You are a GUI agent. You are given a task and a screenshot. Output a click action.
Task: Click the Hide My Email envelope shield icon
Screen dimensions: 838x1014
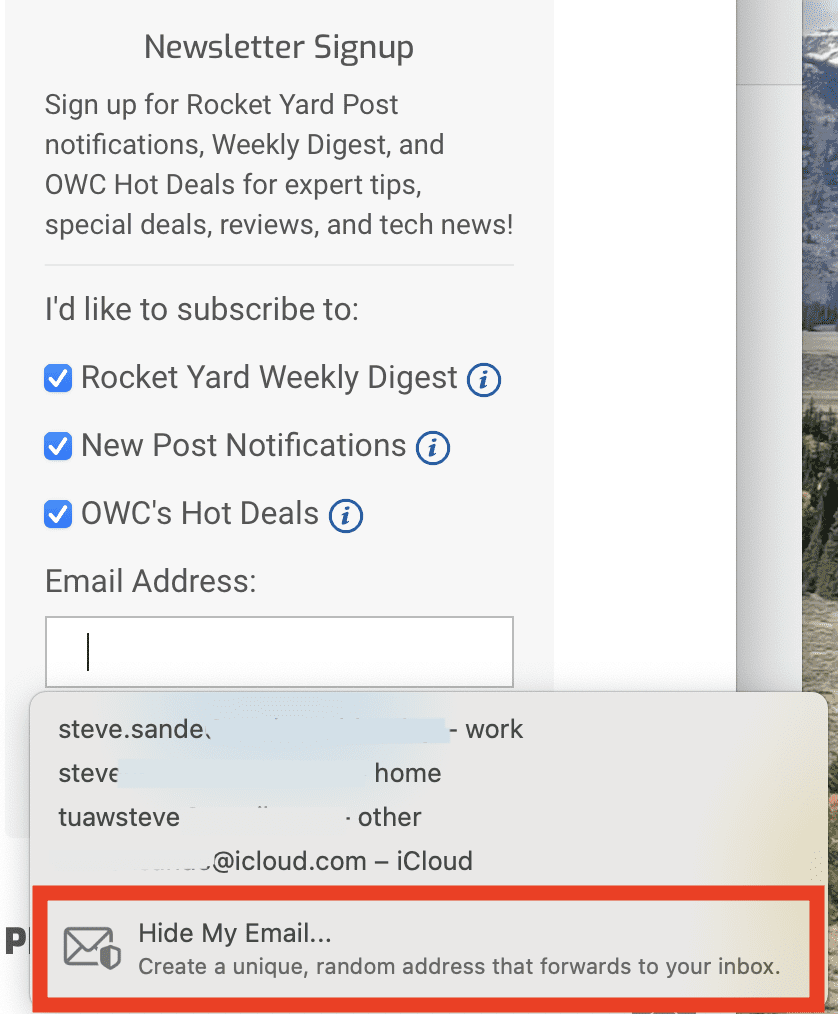[92, 948]
